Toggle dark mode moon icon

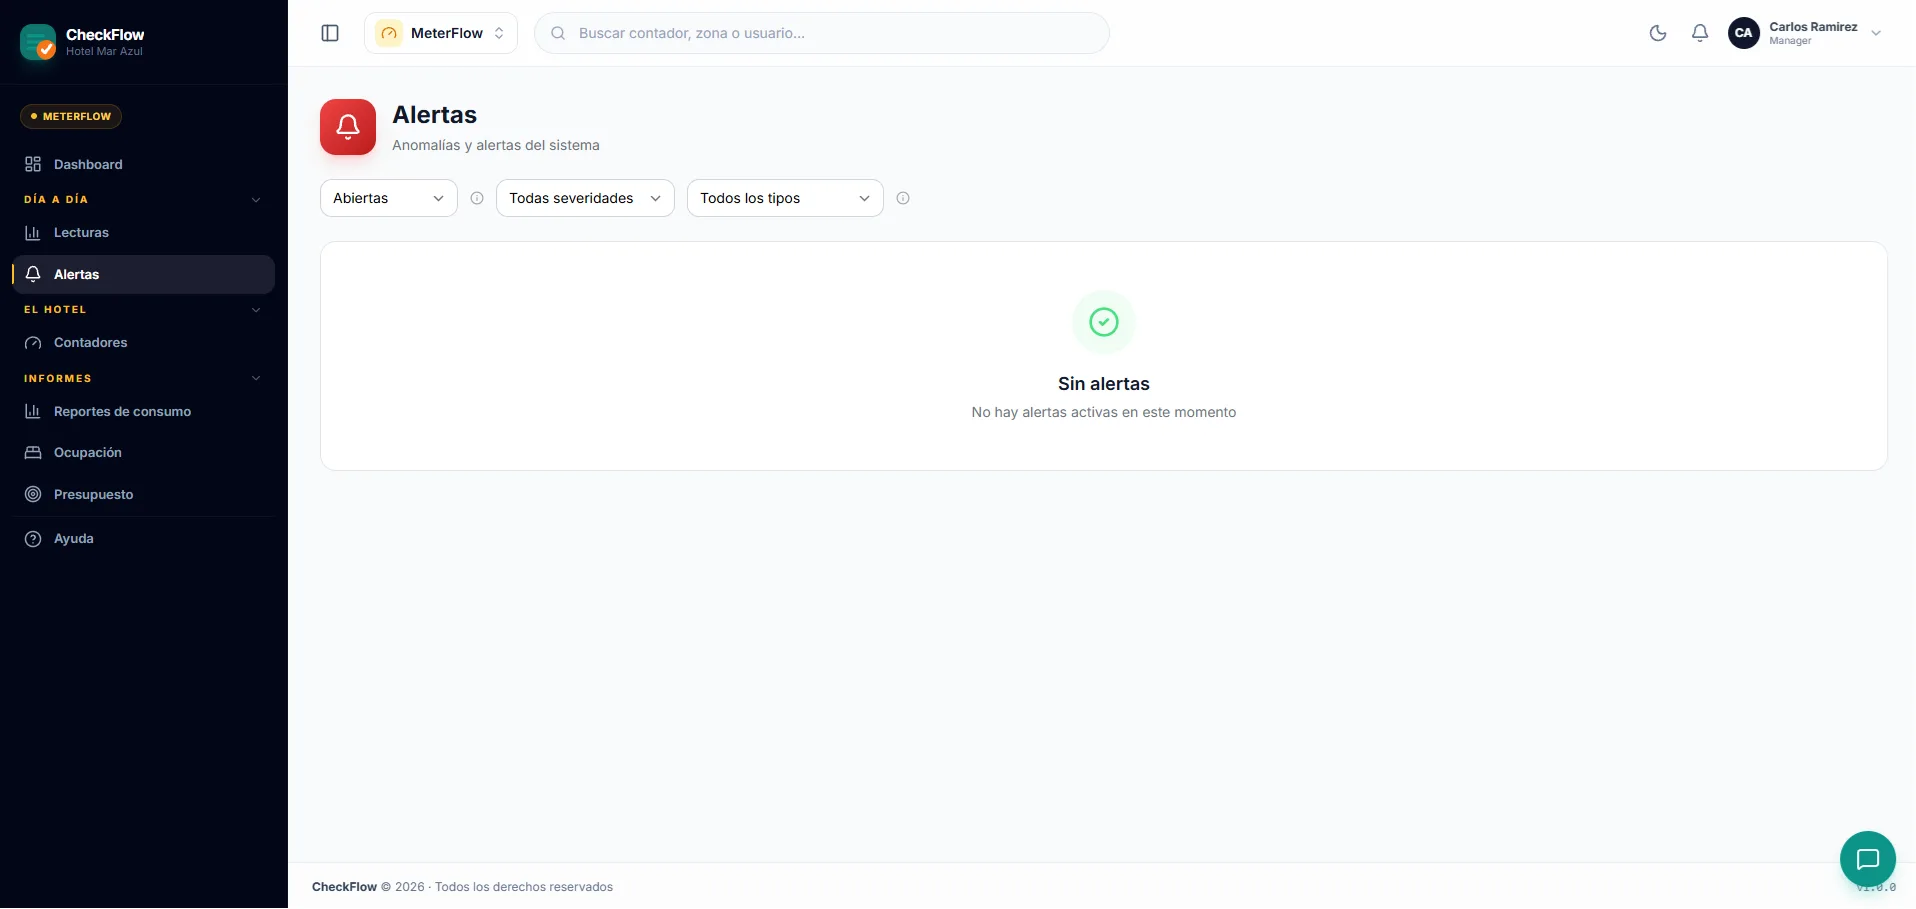tap(1658, 33)
